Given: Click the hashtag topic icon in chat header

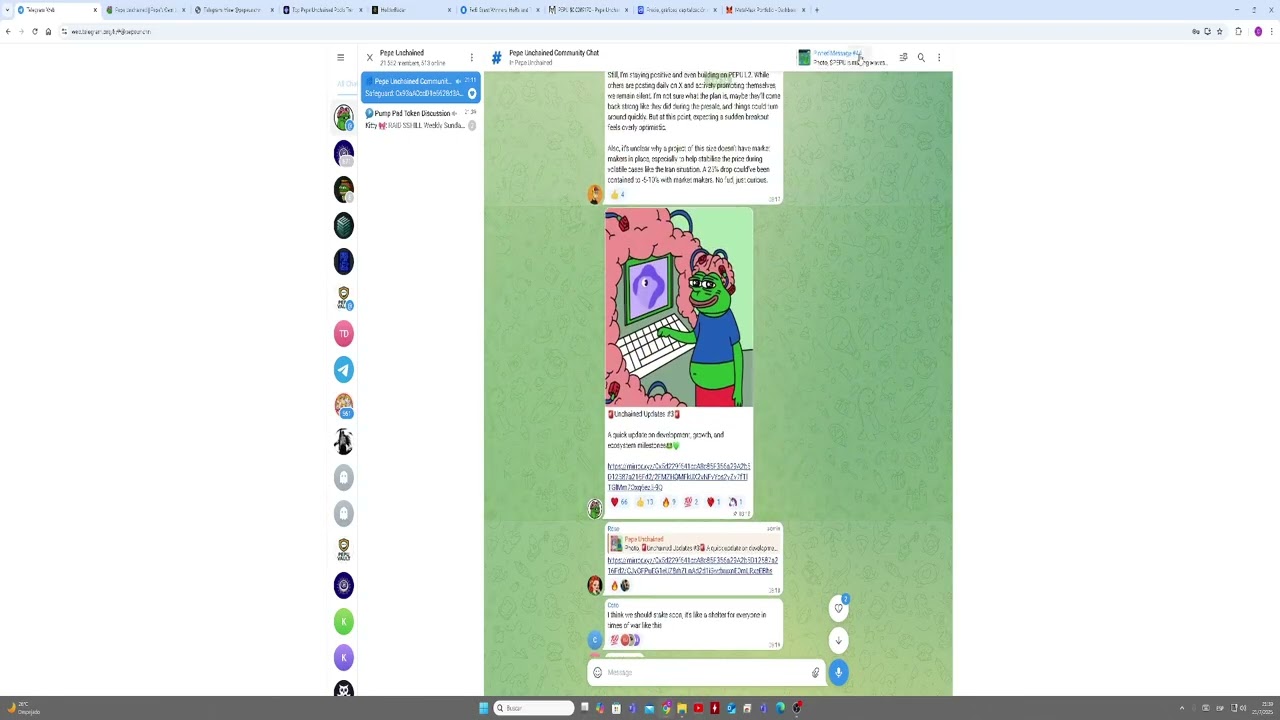Looking at the screenshot, I should pos(496,58).
